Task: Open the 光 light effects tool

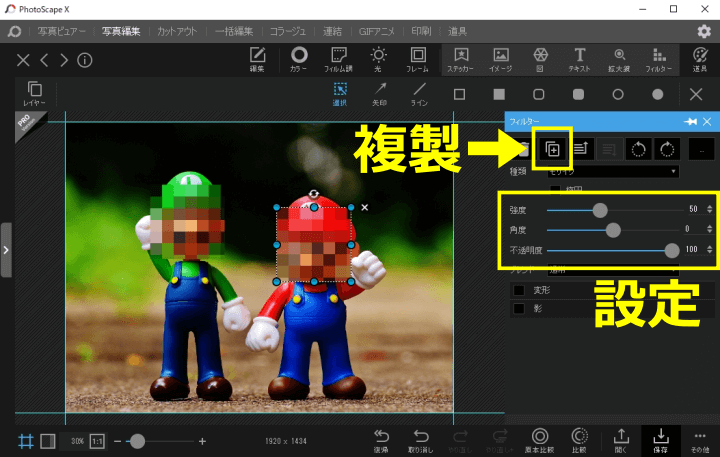Action: point(378,60)
